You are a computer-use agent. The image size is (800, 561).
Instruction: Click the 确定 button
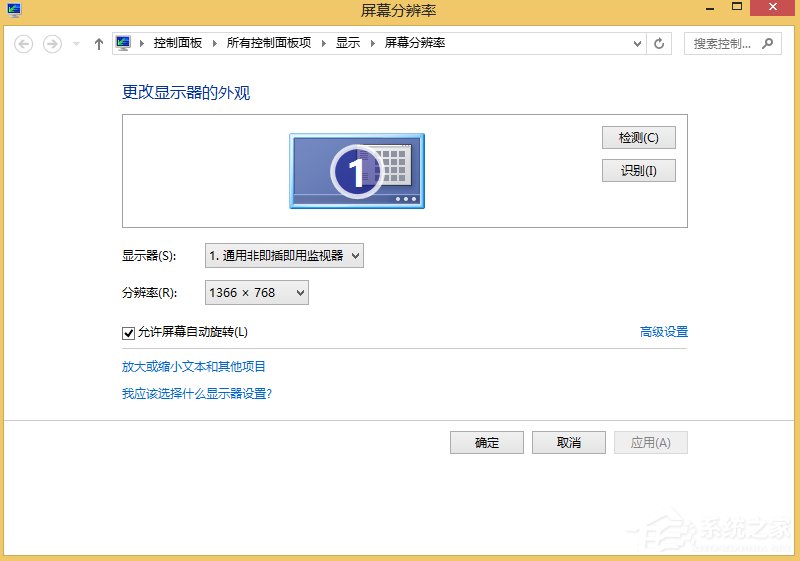[487, 443]
